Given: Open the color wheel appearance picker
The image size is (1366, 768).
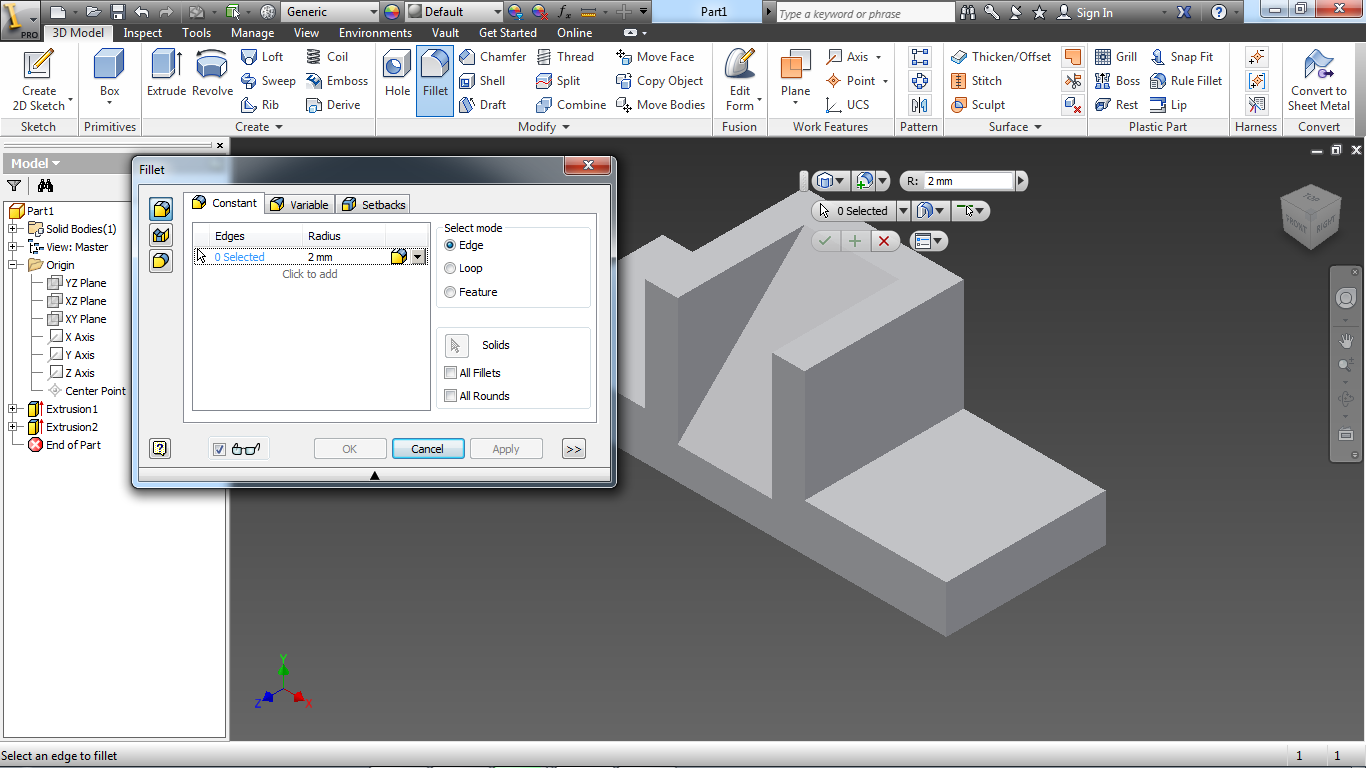Looking at the screenshot, I should click(391, 12).
